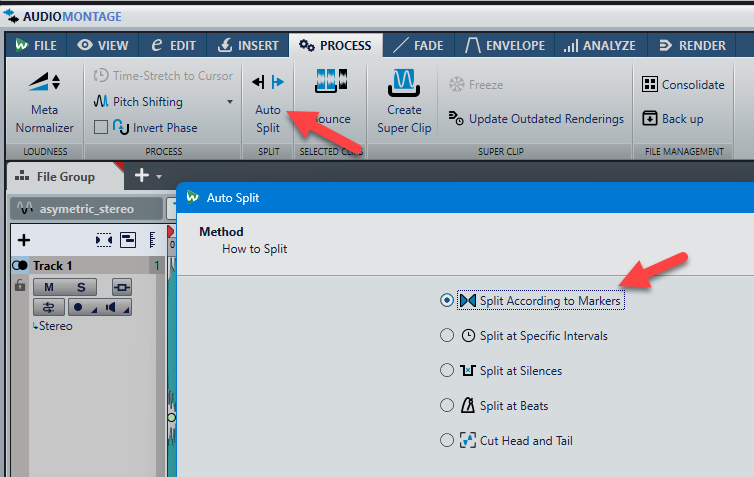Click the Back up button

pos(673,118)
